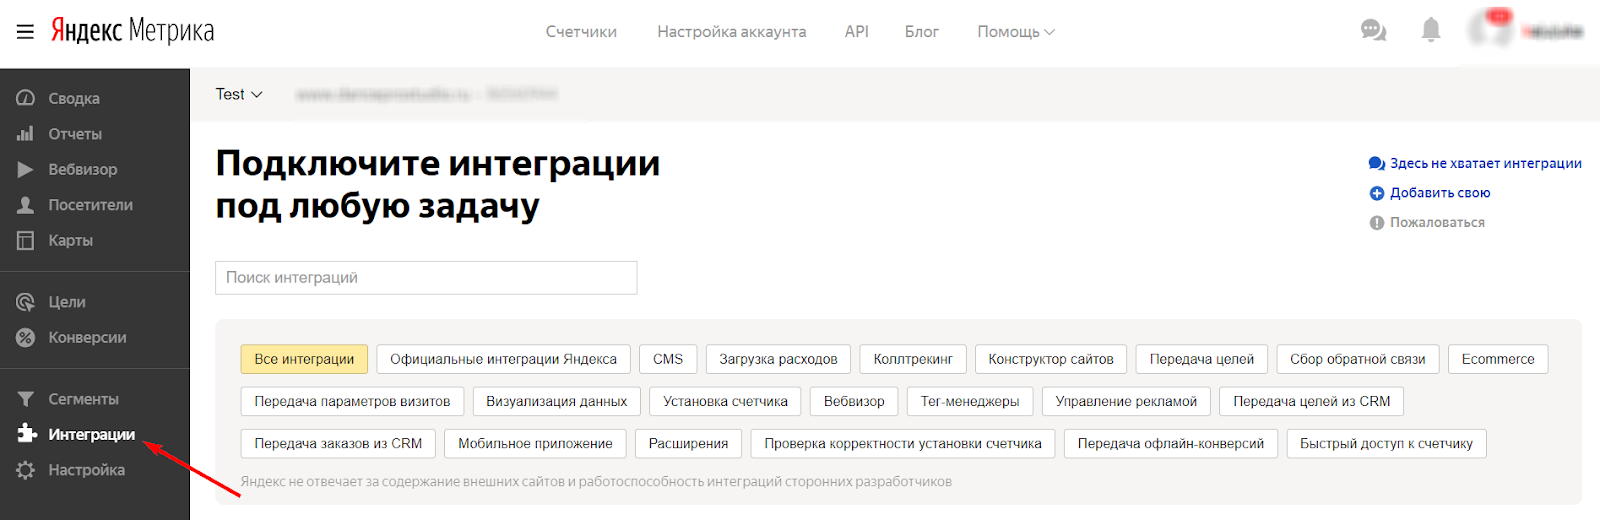The width and height of the screenshot is (1600, 520).
Task: Open the notifications bell icon
Action: 1431,30
